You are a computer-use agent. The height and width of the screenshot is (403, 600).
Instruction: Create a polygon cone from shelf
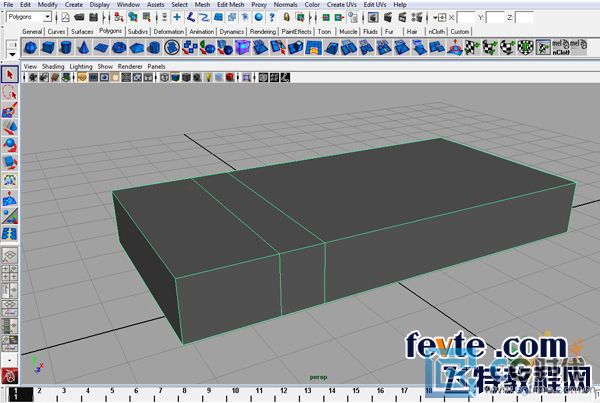(83, 48)
